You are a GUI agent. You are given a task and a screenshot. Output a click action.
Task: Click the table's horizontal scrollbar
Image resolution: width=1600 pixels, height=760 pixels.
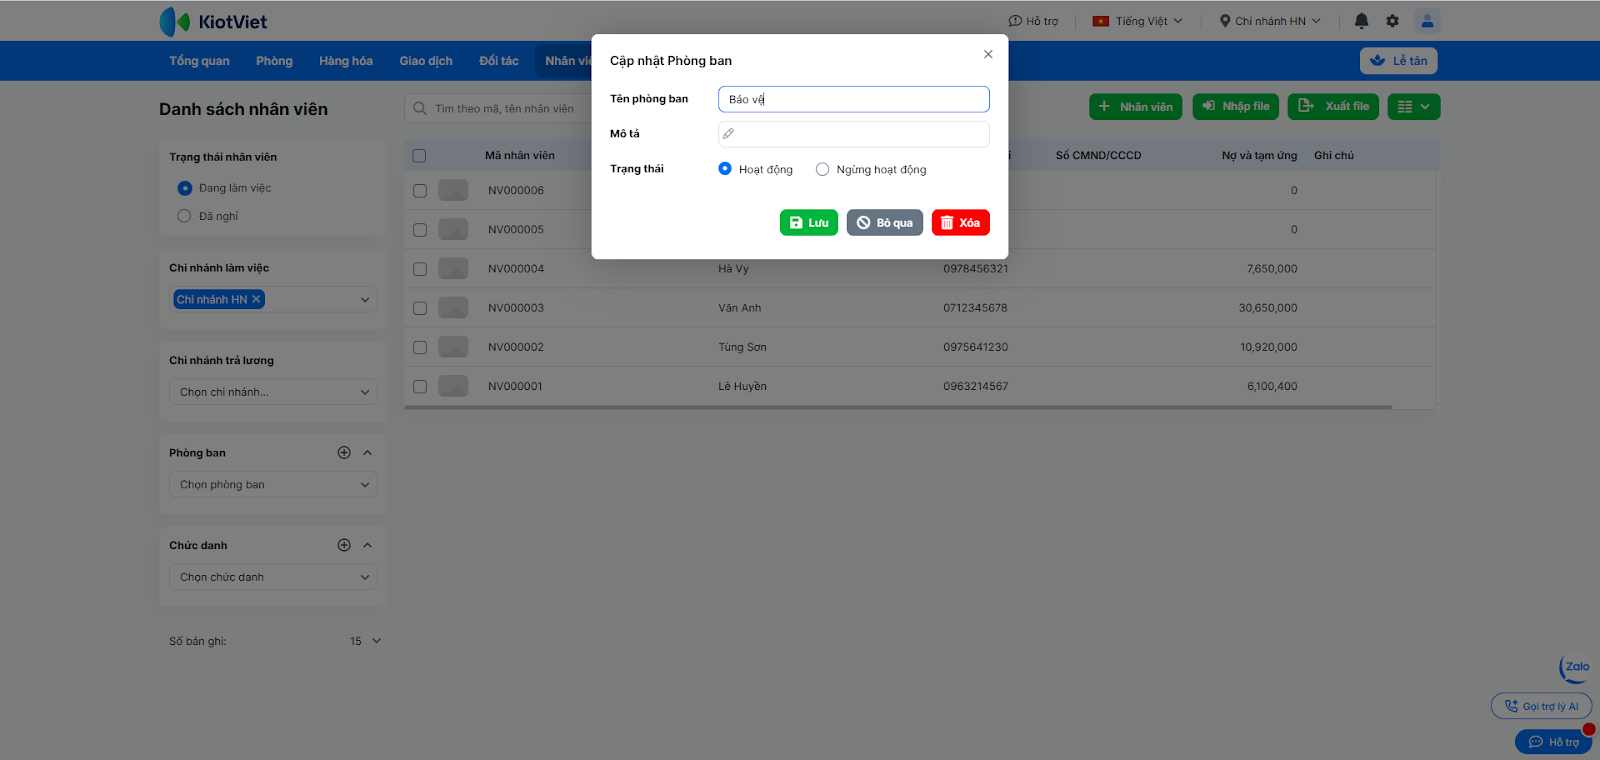(x=898, y=407)
